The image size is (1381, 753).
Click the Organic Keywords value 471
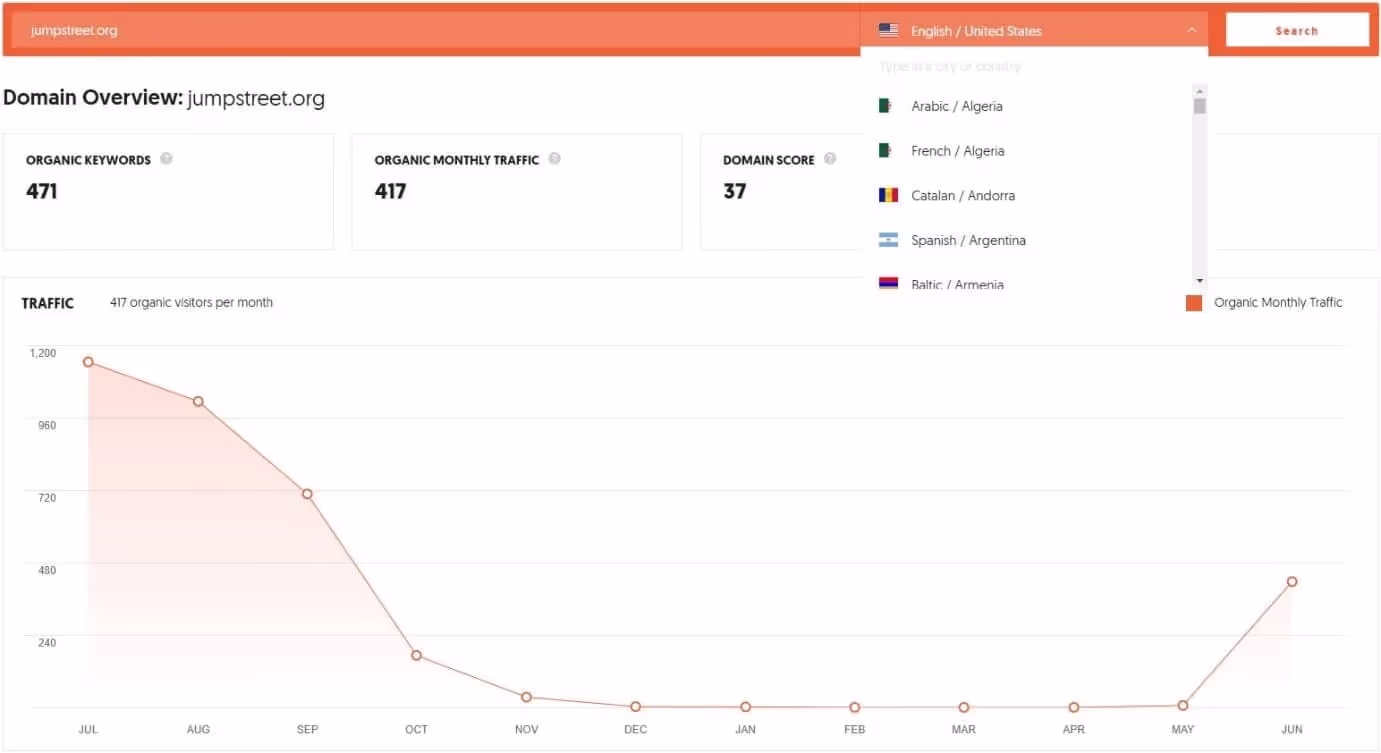(42, 191)
